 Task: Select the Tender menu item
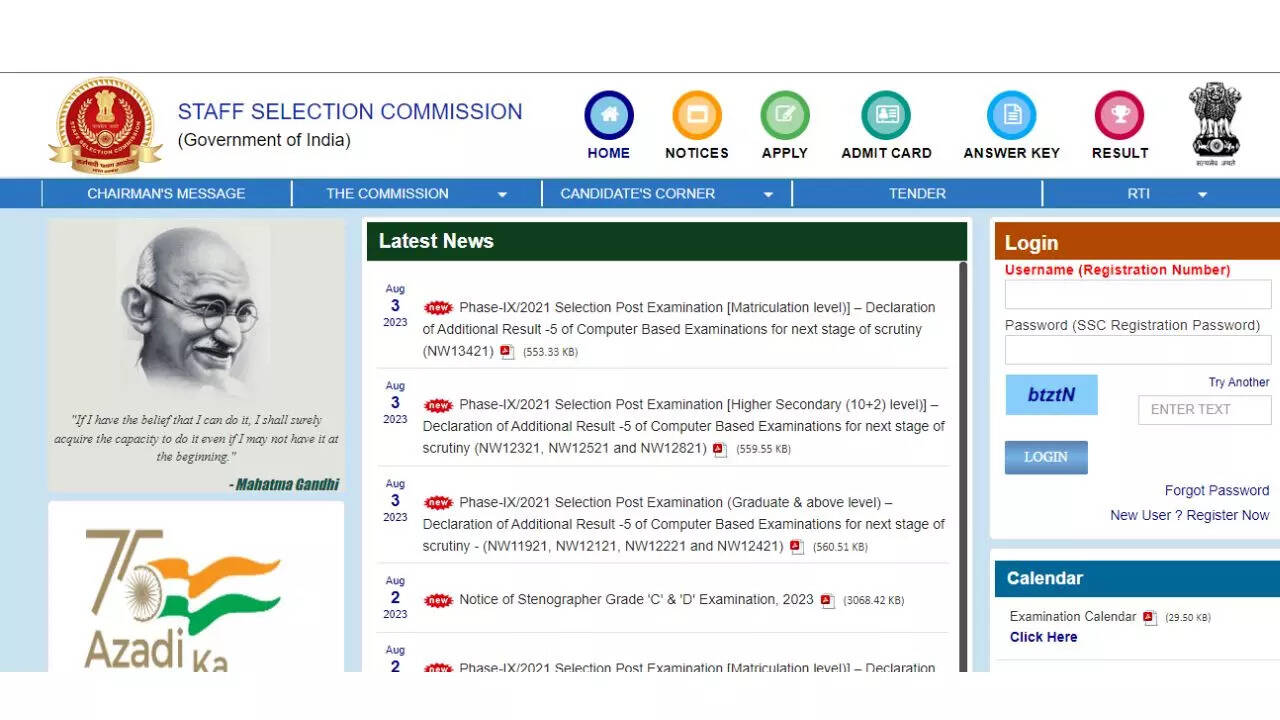[917, 194]
